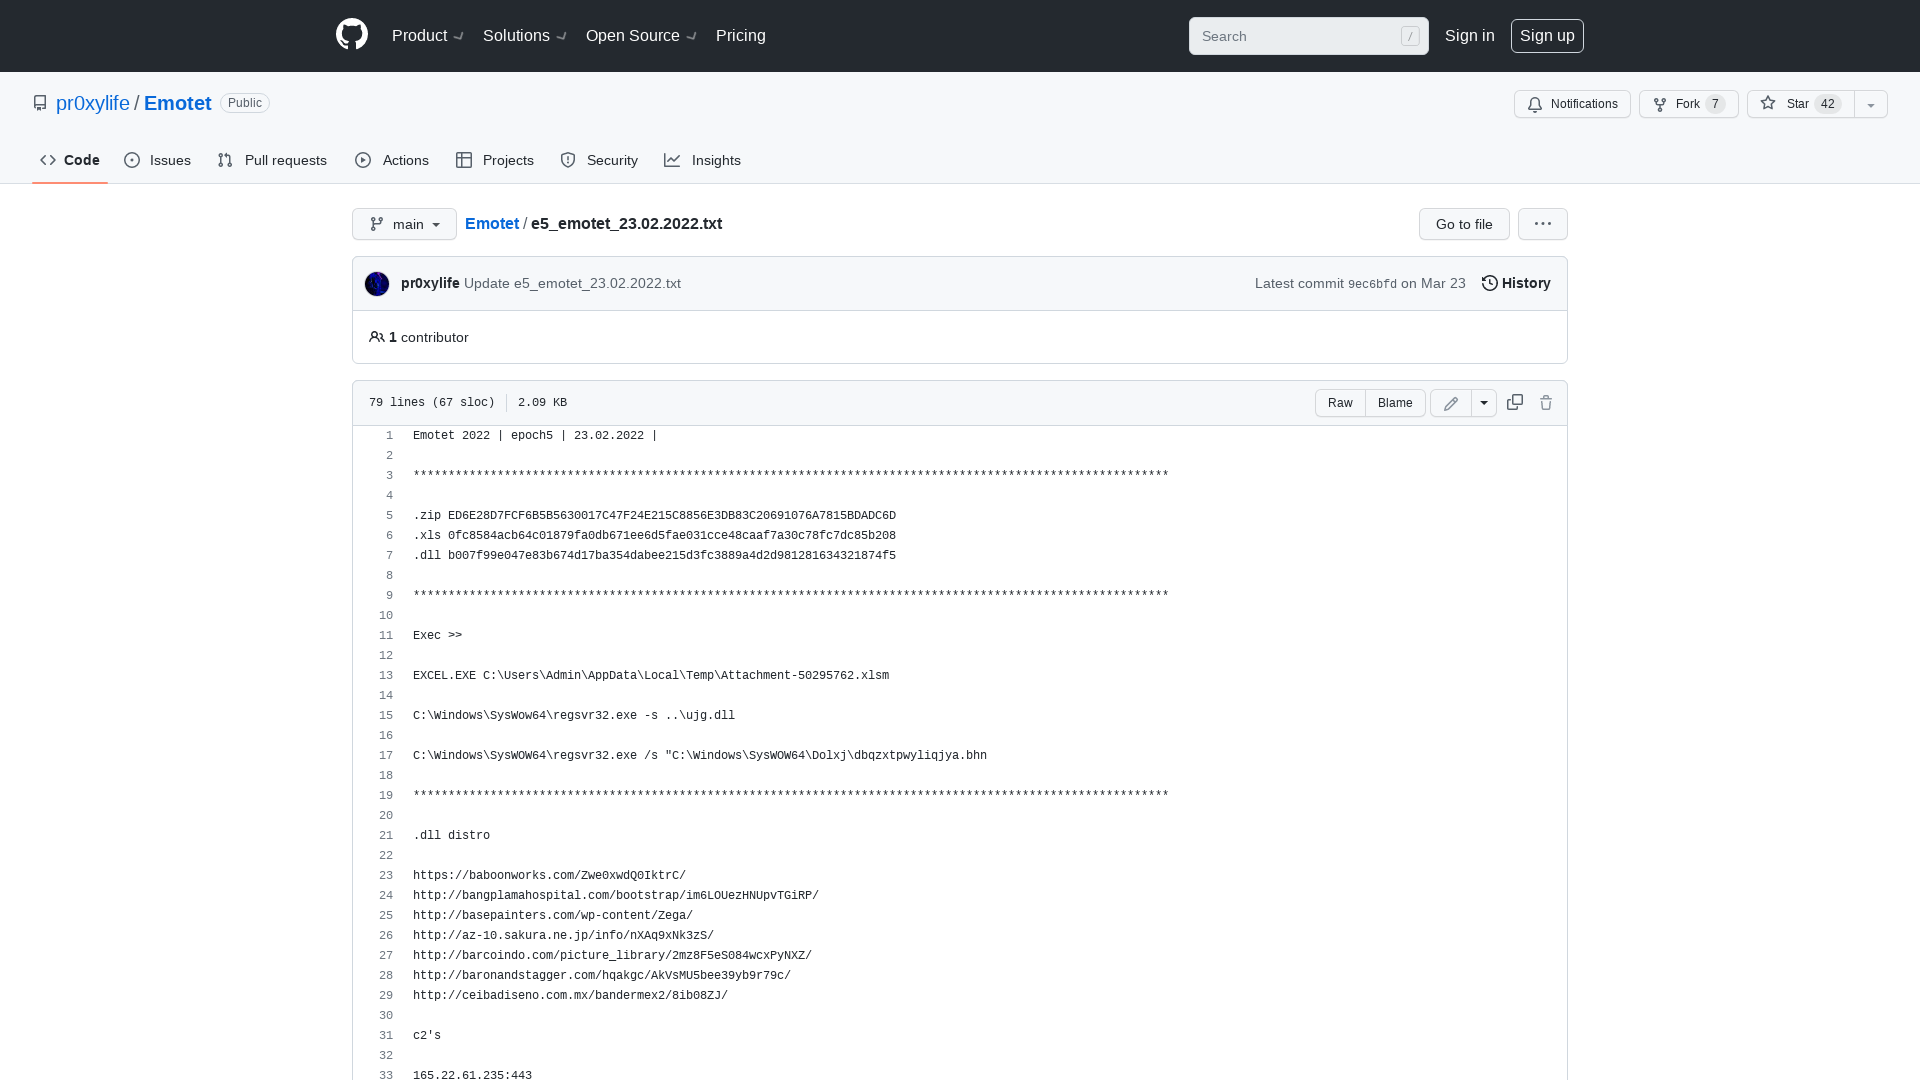Open the pr0xylife owner profile link

92,103
